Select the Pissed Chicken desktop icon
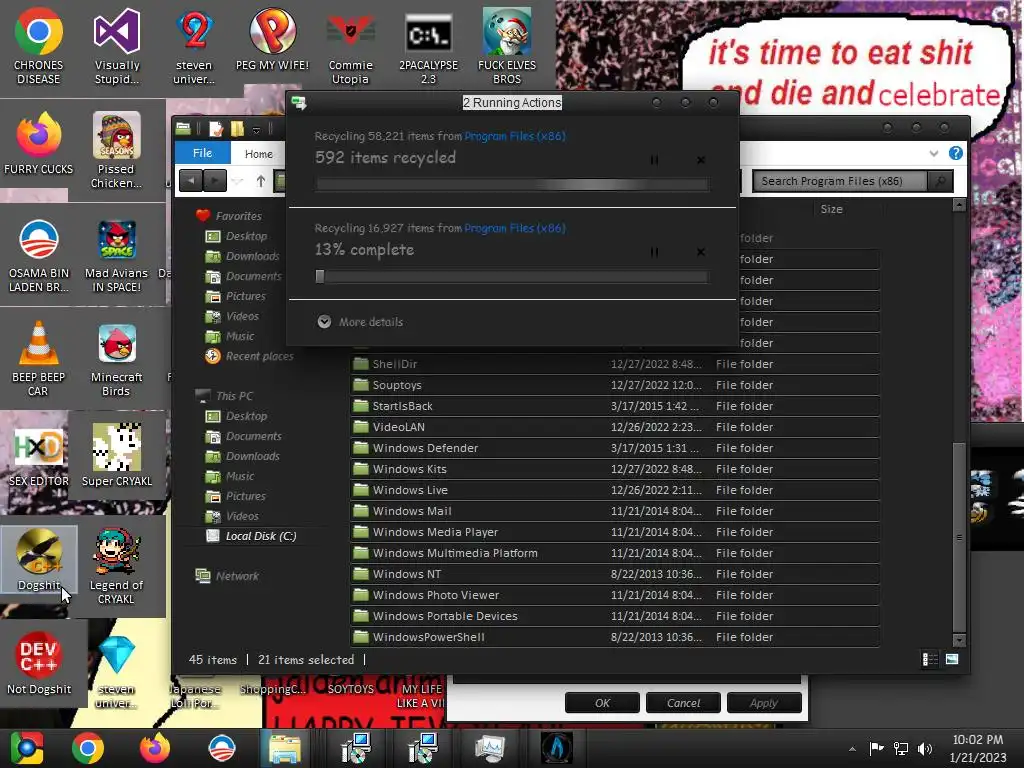Screen dimensions: 1024x768 tap(116, 151)
